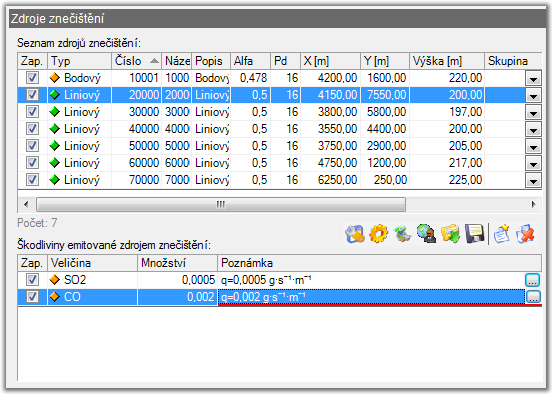Click the Y [m] column header
552x394 pixels.
point(385,61)
